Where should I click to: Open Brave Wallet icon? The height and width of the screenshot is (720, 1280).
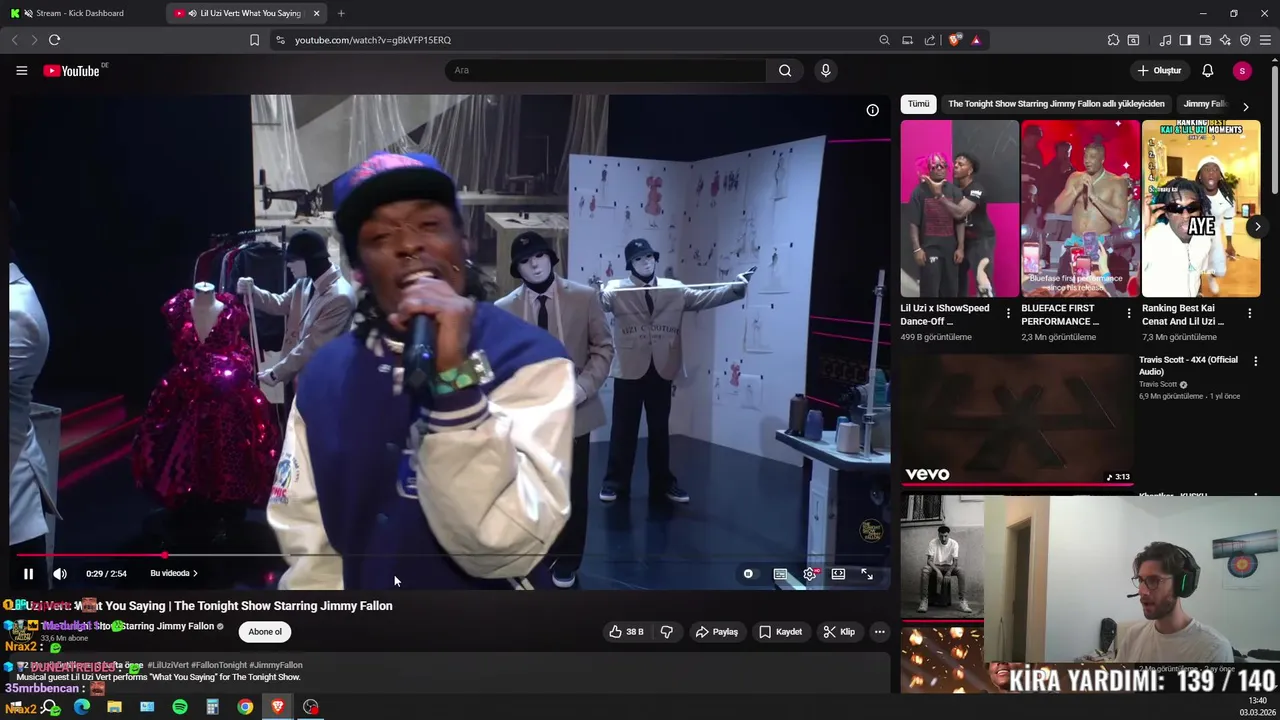(x=1205, y=40)
